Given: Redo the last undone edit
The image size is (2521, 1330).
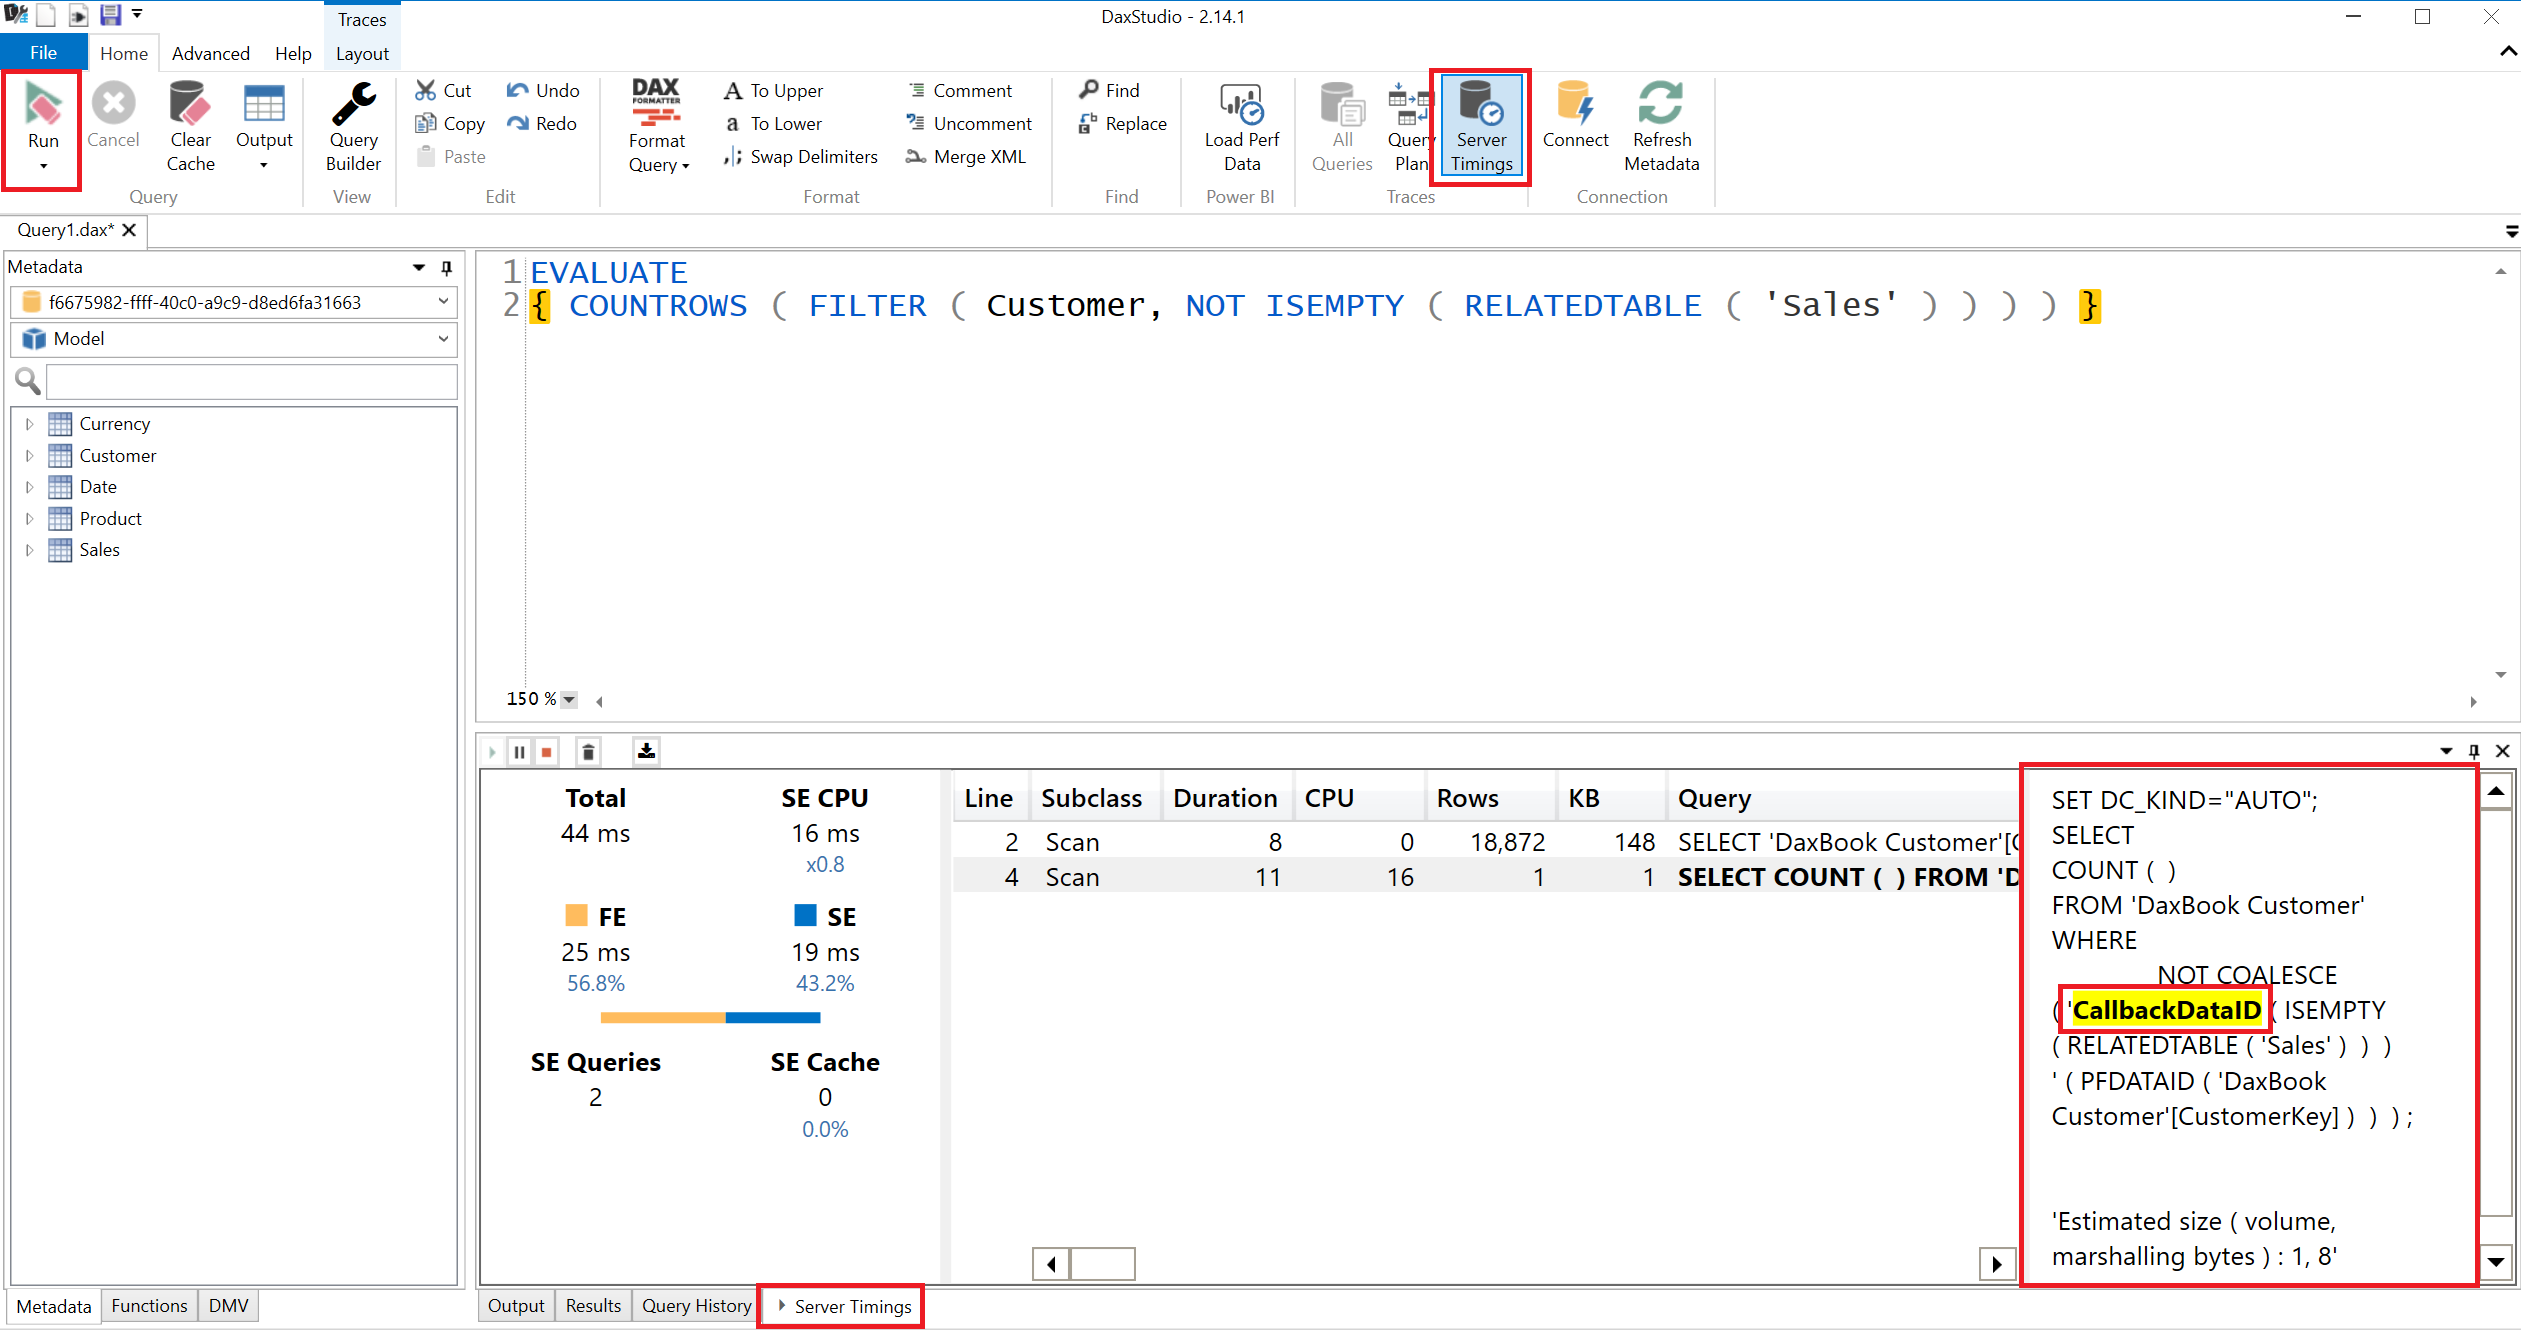Looking at the screenshot, I should click(x=542, y=123).
